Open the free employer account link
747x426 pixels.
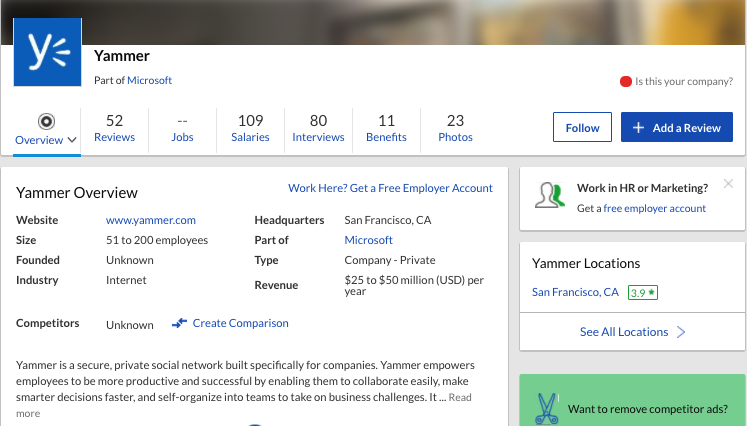(655, 209)
